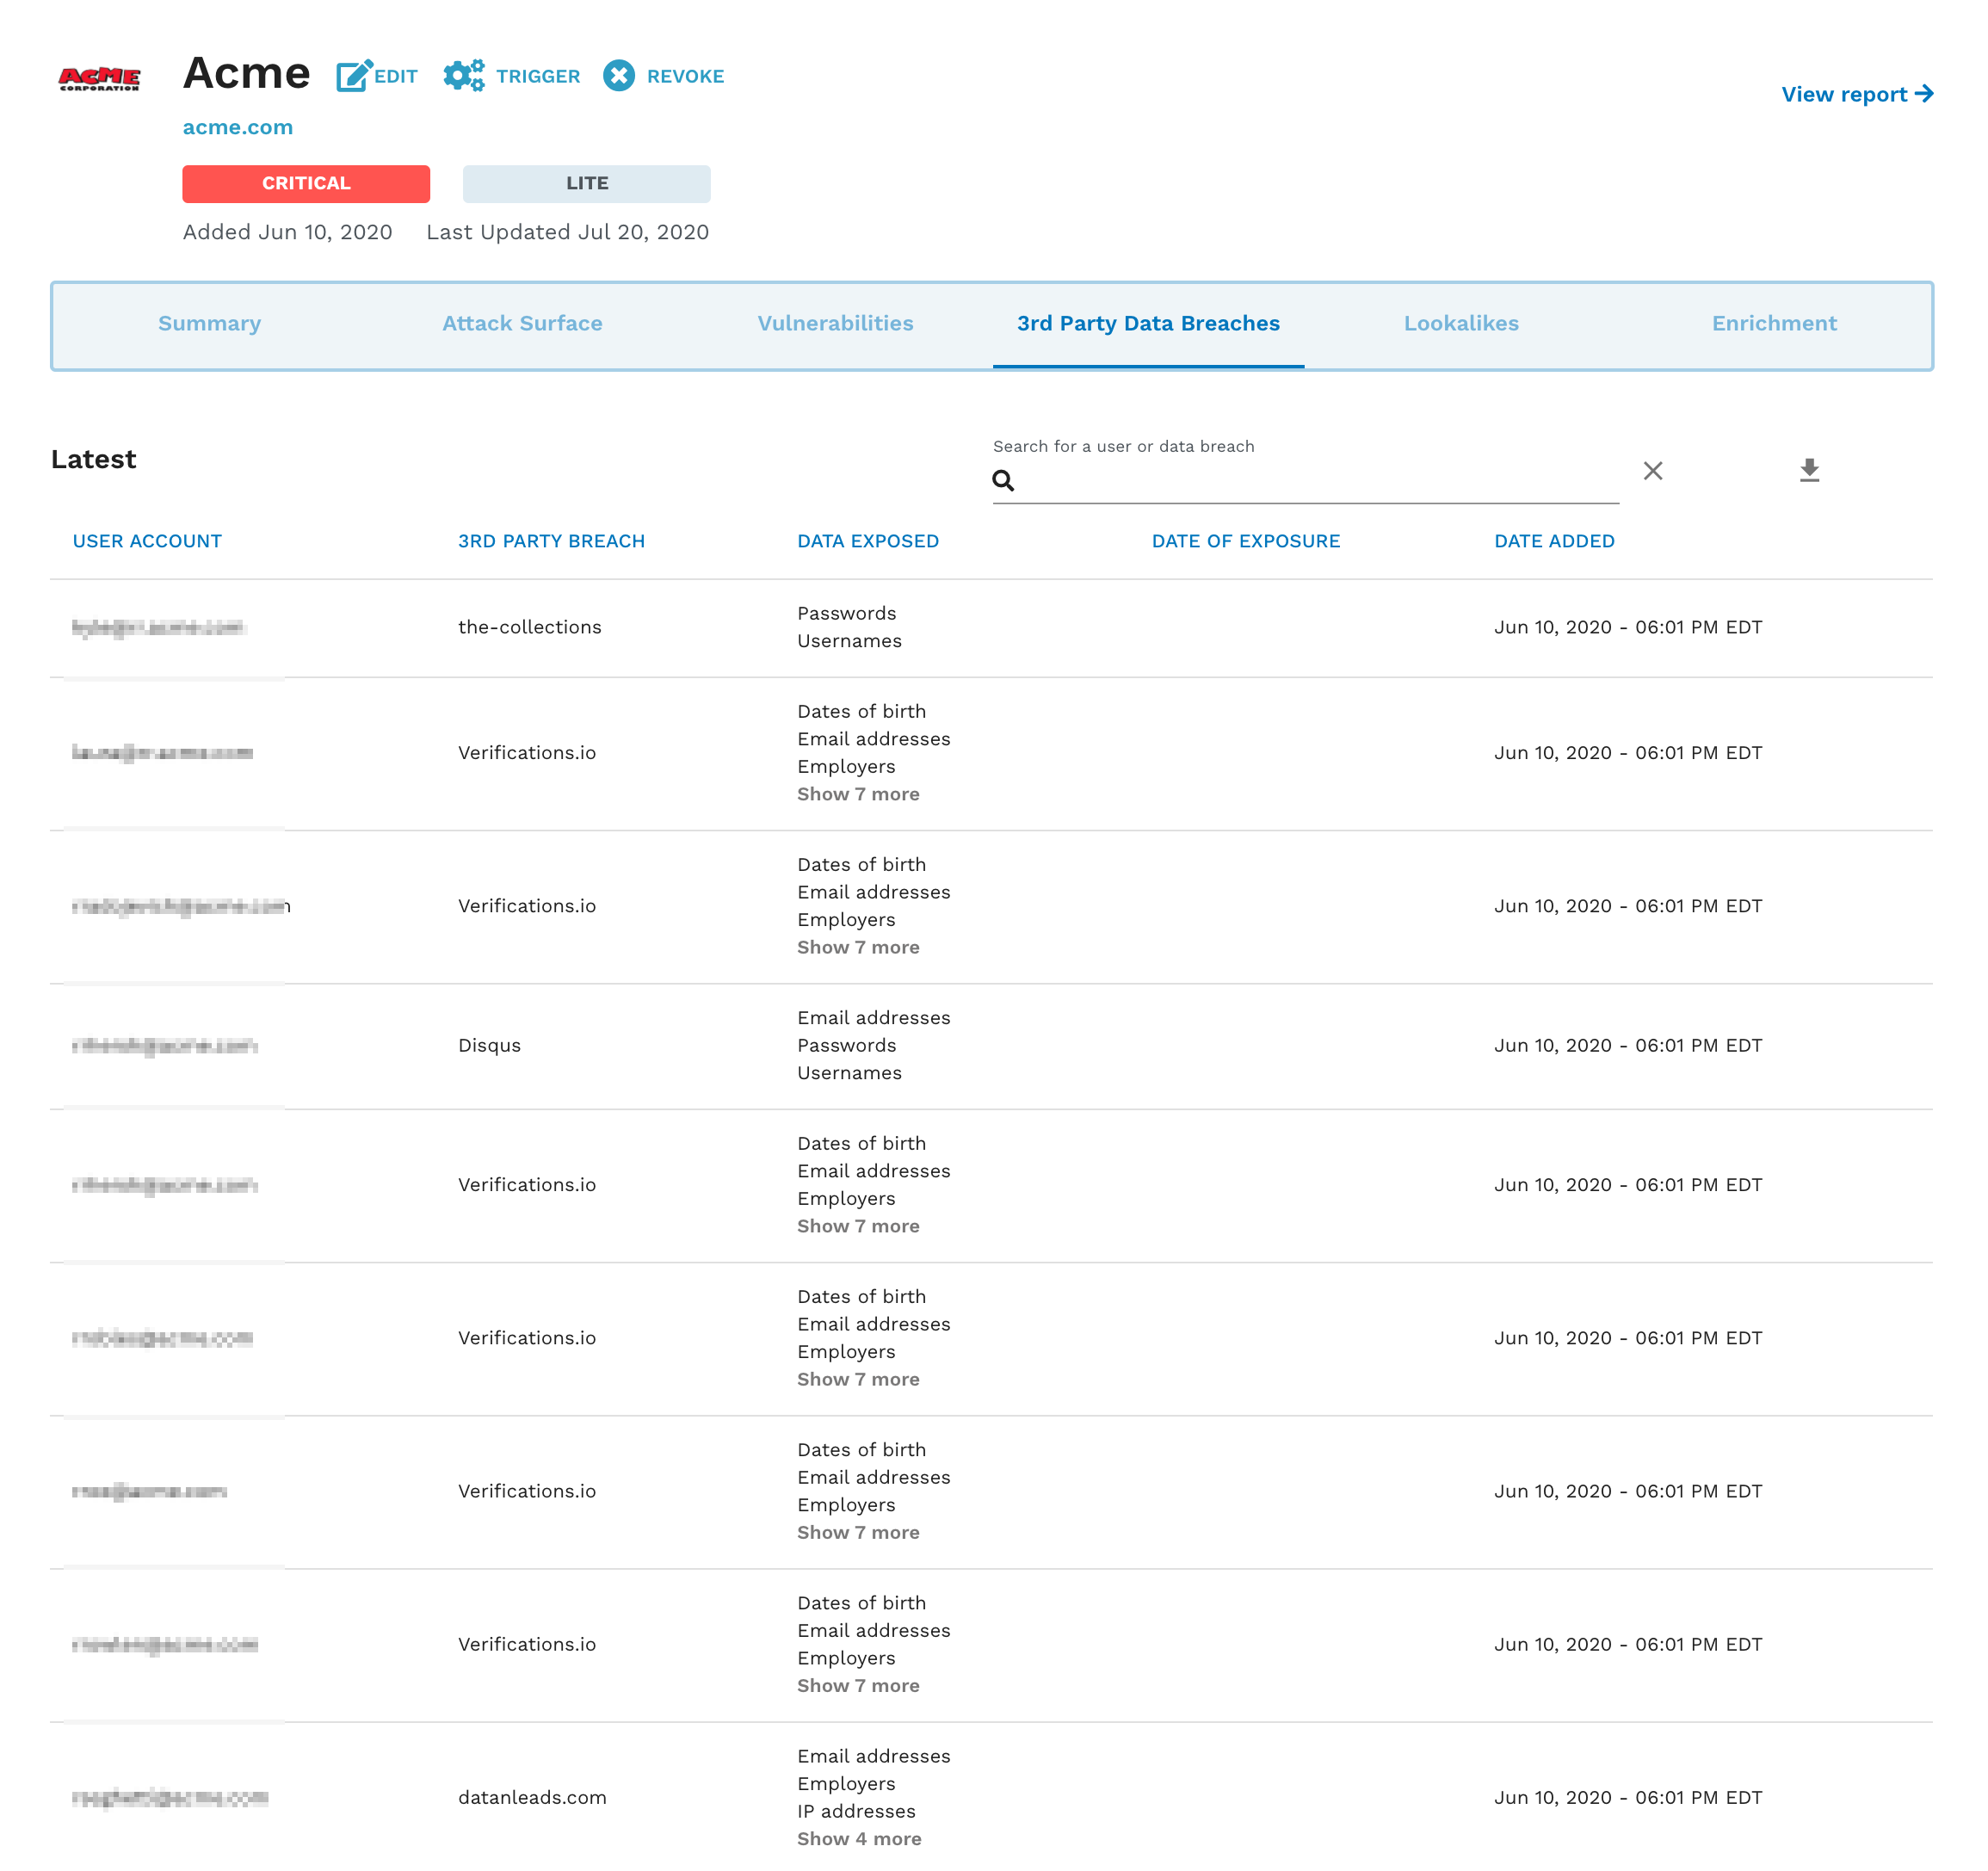Expand Show 4 more for datanleads.com
This screenshot has height=1871, width=1988.
[859, 1838]
